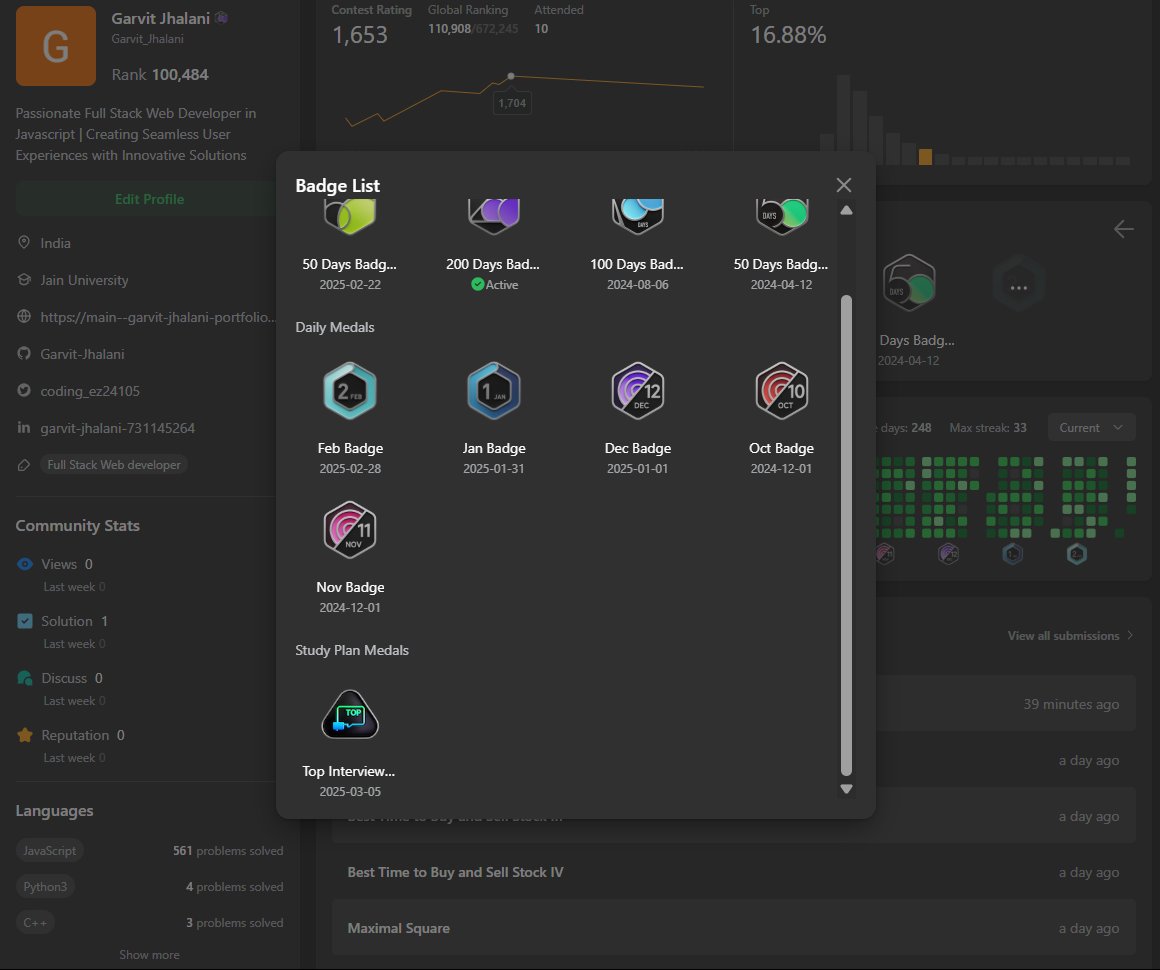
Task: Click the Daily Medals section heading
Action: click(x=334, y=327)
